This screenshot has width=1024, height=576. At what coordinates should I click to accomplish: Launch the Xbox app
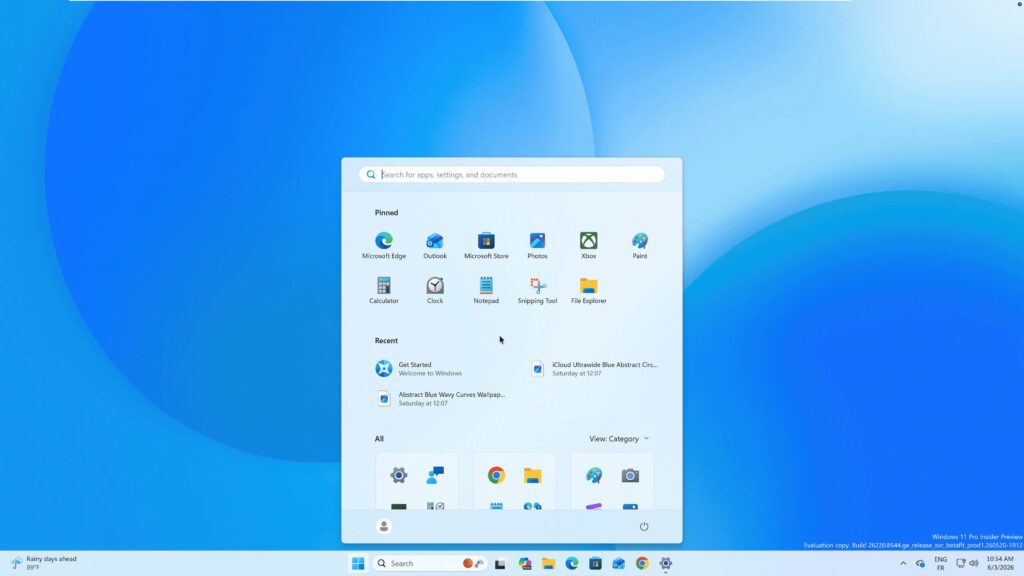(588, 246)
